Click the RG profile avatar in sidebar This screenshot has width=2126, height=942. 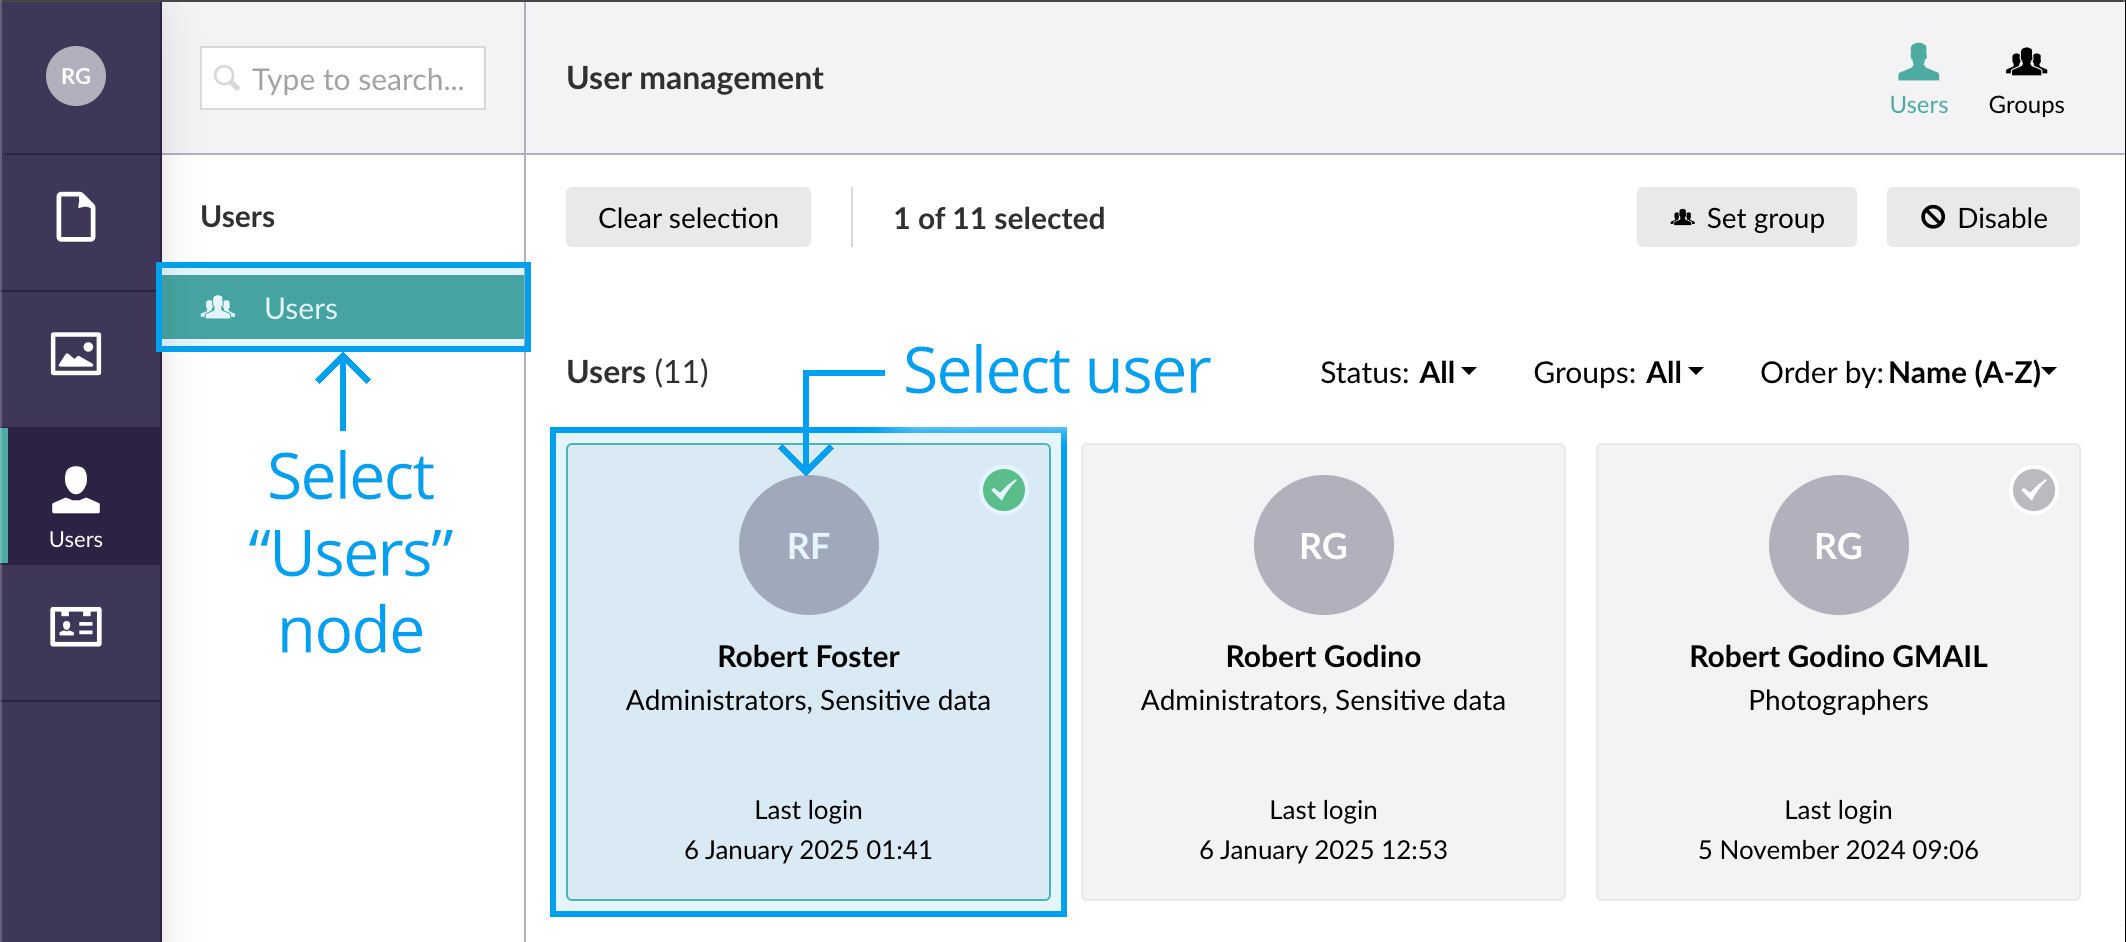coord(76,76)
